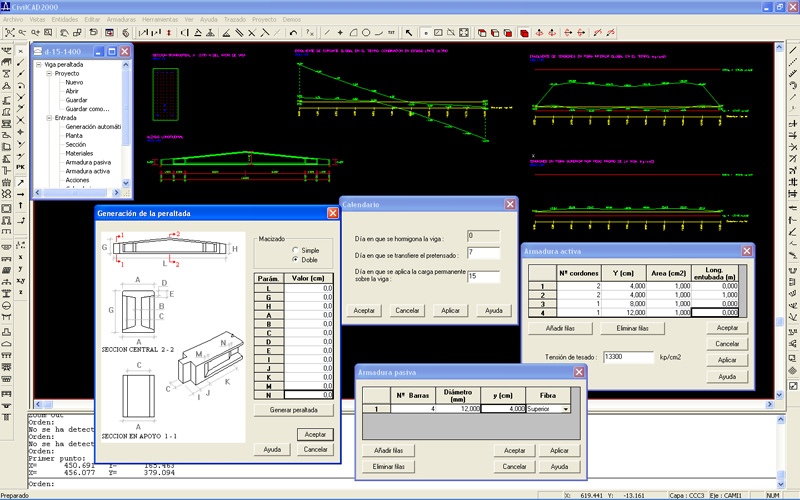Viewport: 800px width, 500px height.
Task: Click the PK icon in the left toolbar
Action: (21, 167)
